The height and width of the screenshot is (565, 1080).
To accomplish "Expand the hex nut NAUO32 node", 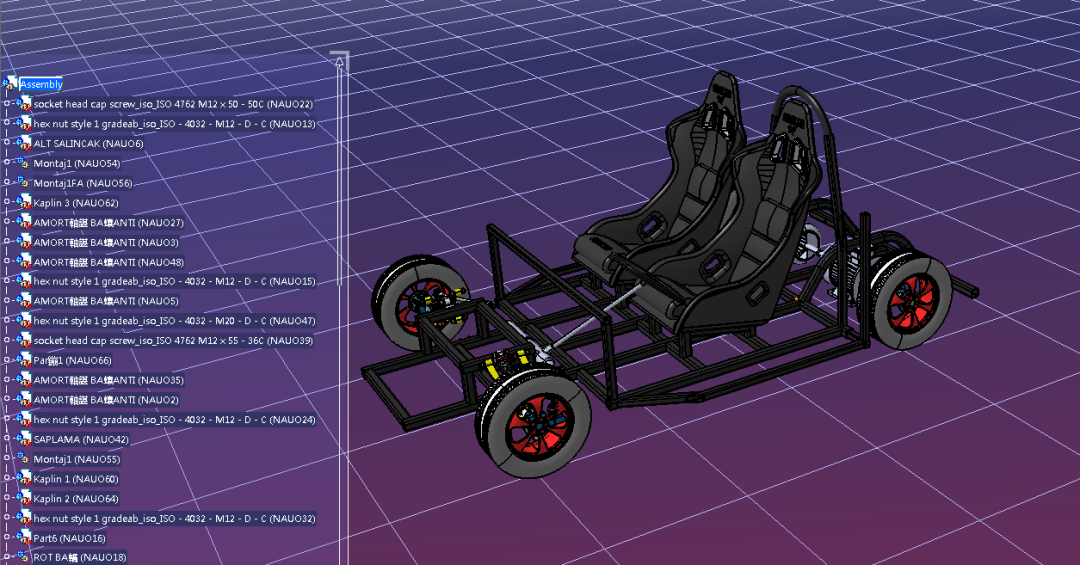I will tap(7, 517).
